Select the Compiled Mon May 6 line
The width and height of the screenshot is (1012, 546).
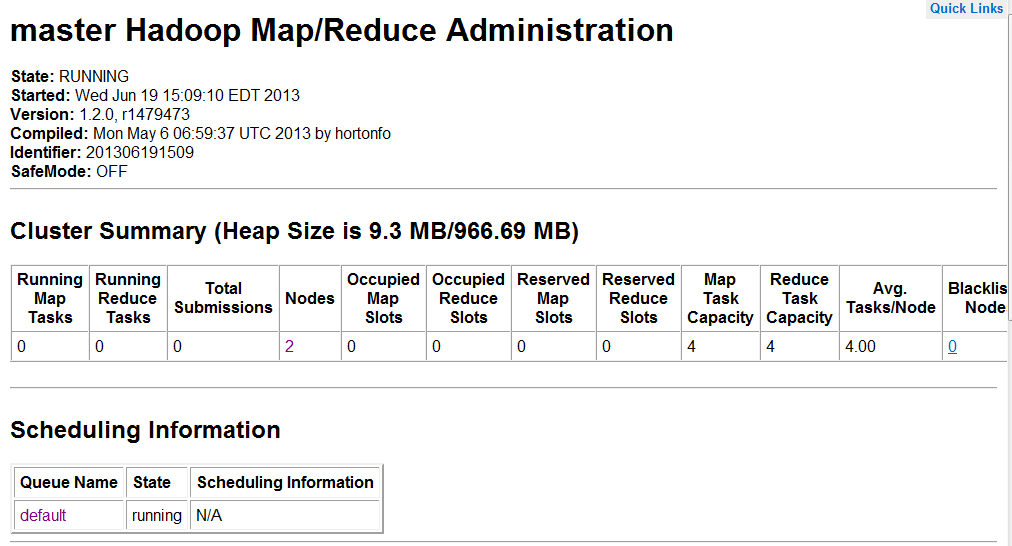click(x=200, y=134)
